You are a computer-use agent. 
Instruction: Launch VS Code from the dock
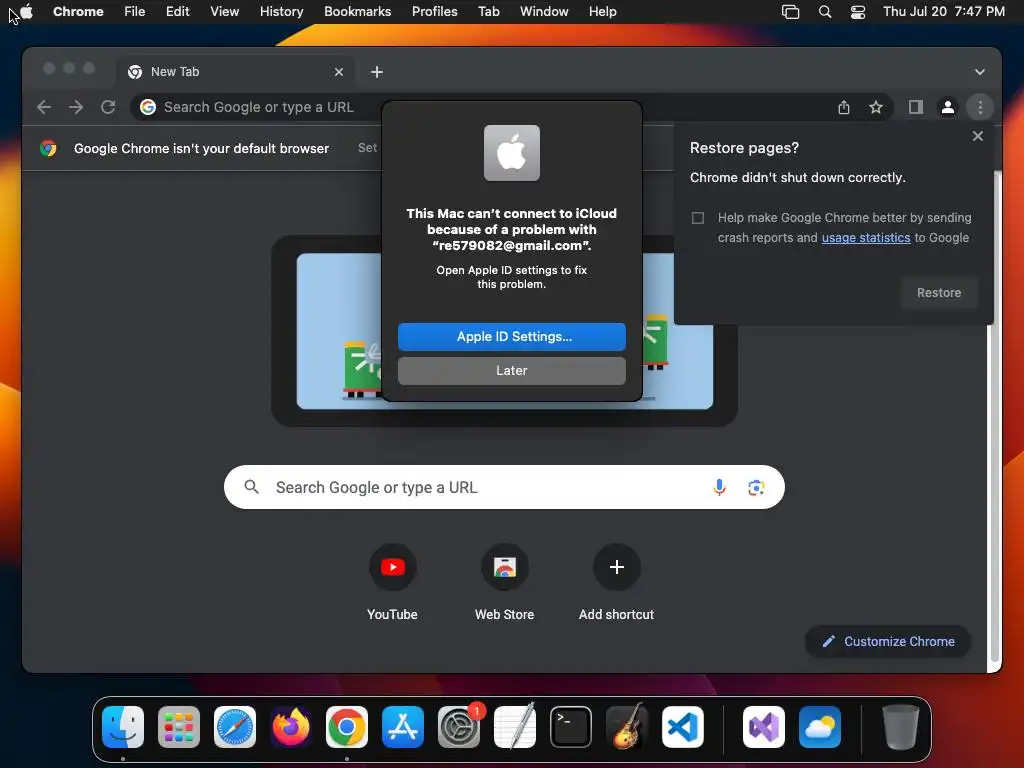coord(682,726)
